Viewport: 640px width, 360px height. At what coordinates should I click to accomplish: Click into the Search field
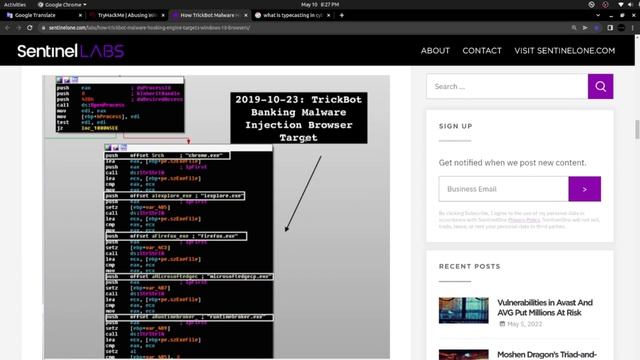[x=507, y=87]
